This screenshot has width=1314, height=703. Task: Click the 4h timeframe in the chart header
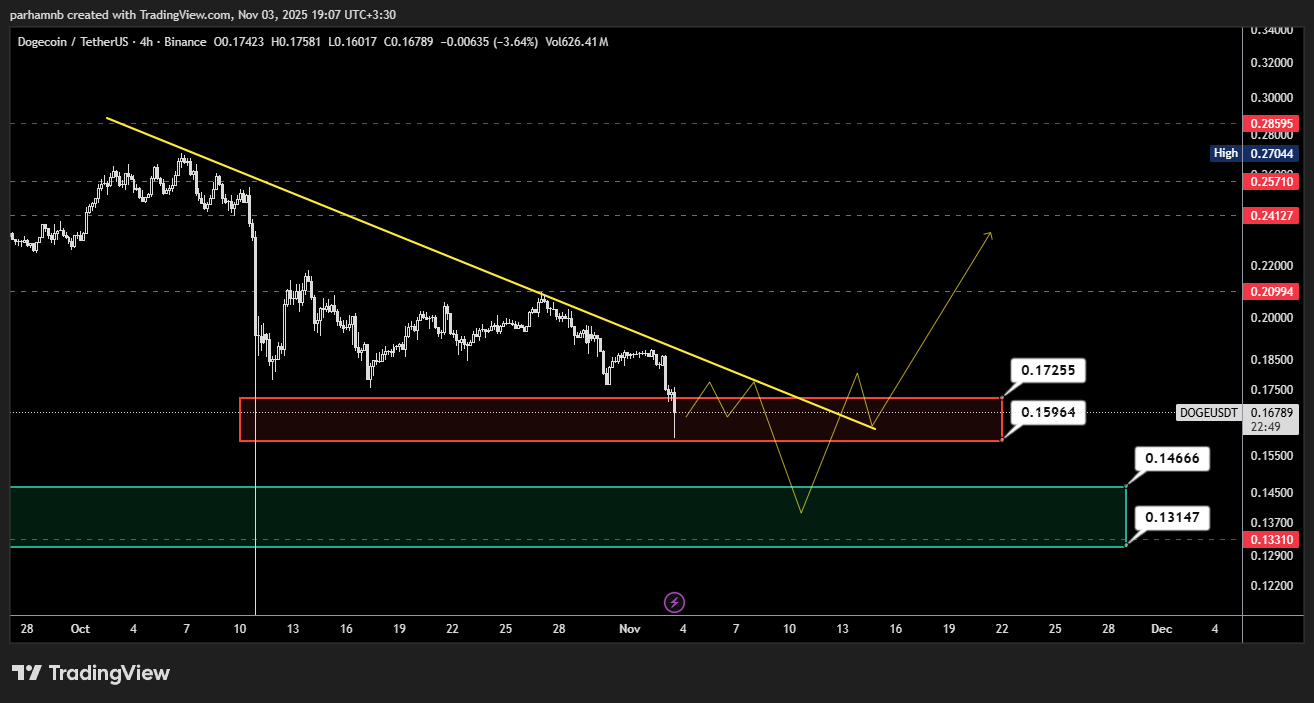pos(148,42)
